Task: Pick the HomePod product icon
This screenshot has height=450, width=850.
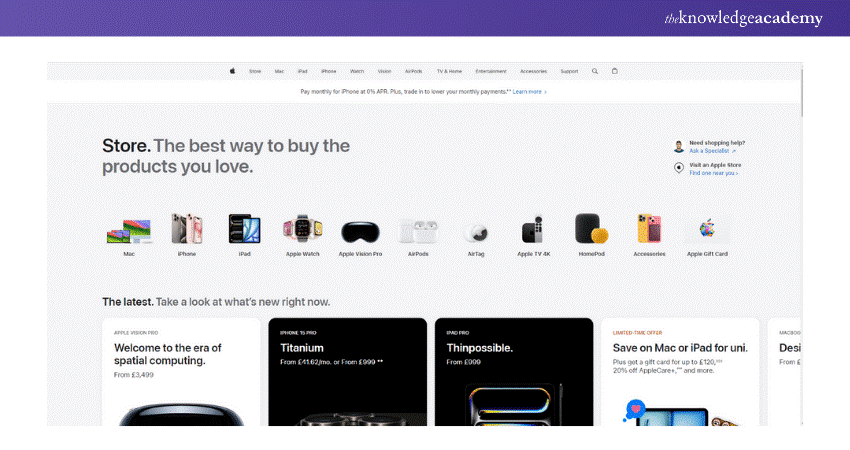Action: coord(591,230)
